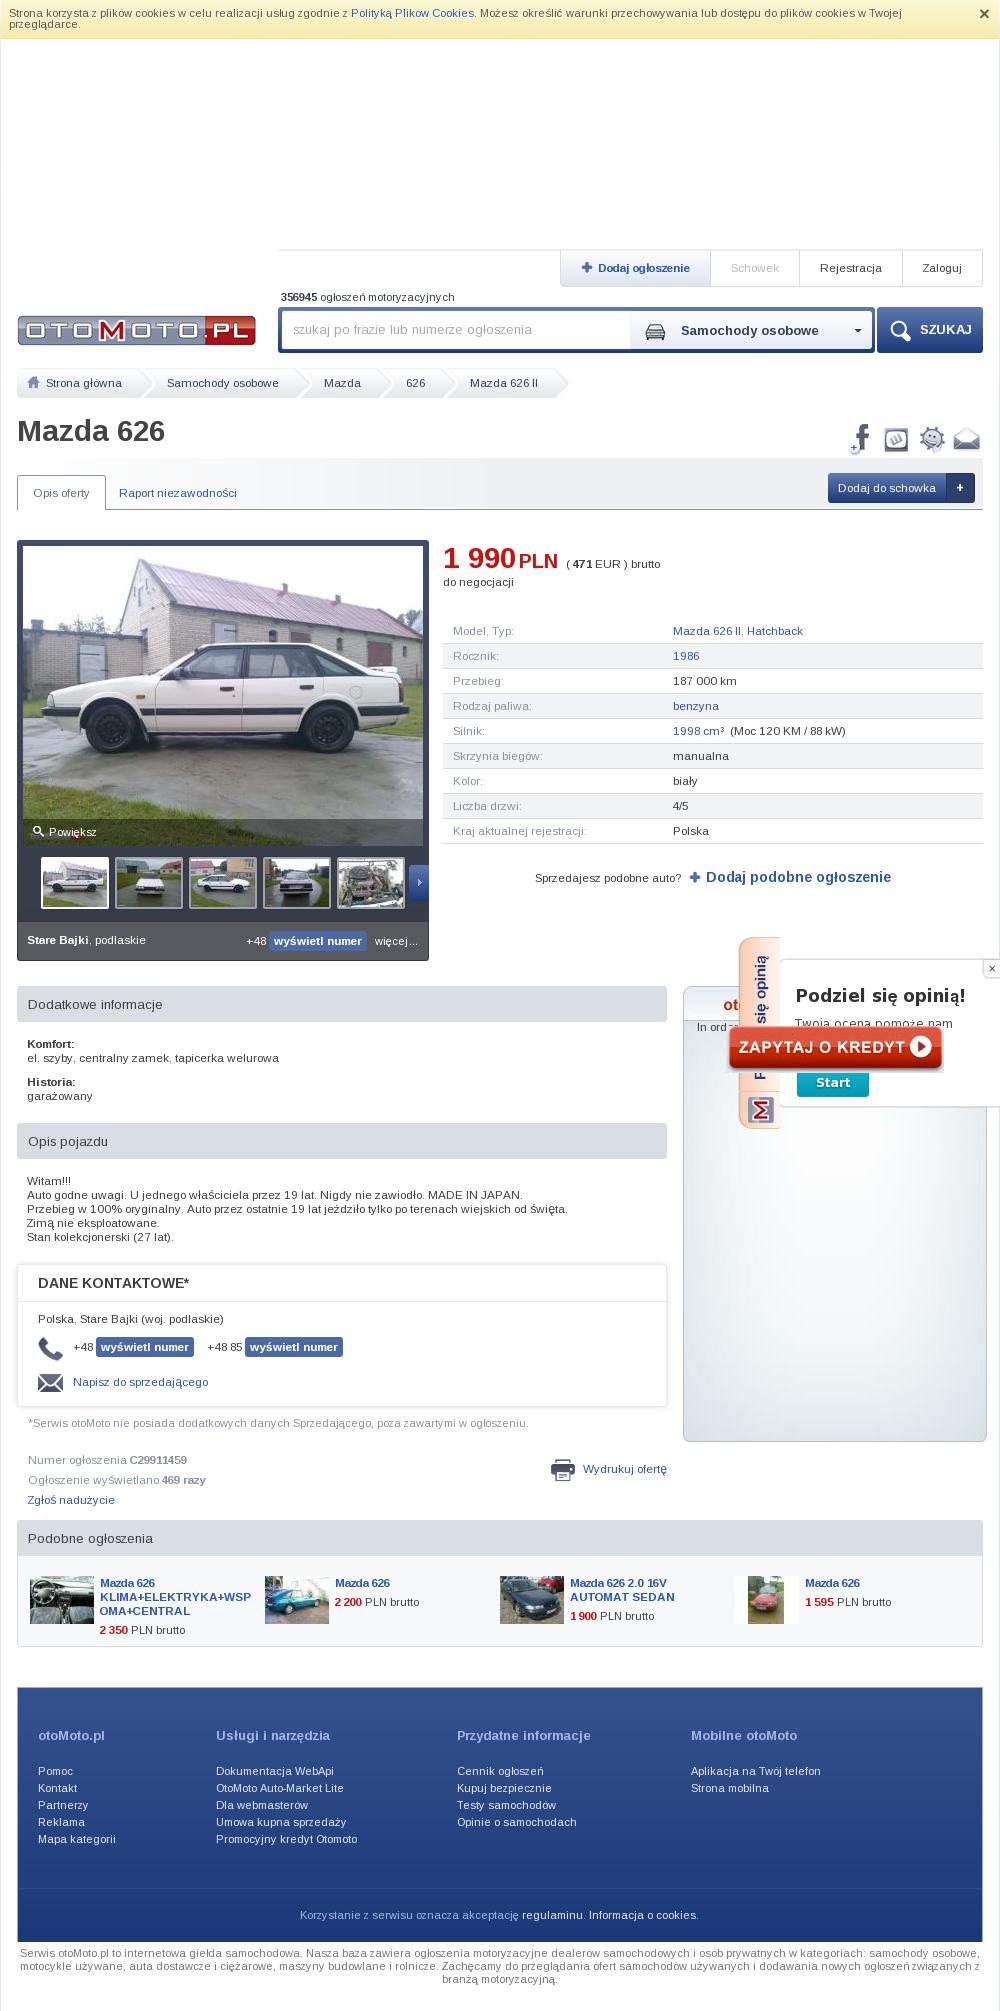Image resolution: width=1000 pixels, height=2011 pixels.
Task: Switch to the Raport niezawodności tab
Action: [178, 493]
